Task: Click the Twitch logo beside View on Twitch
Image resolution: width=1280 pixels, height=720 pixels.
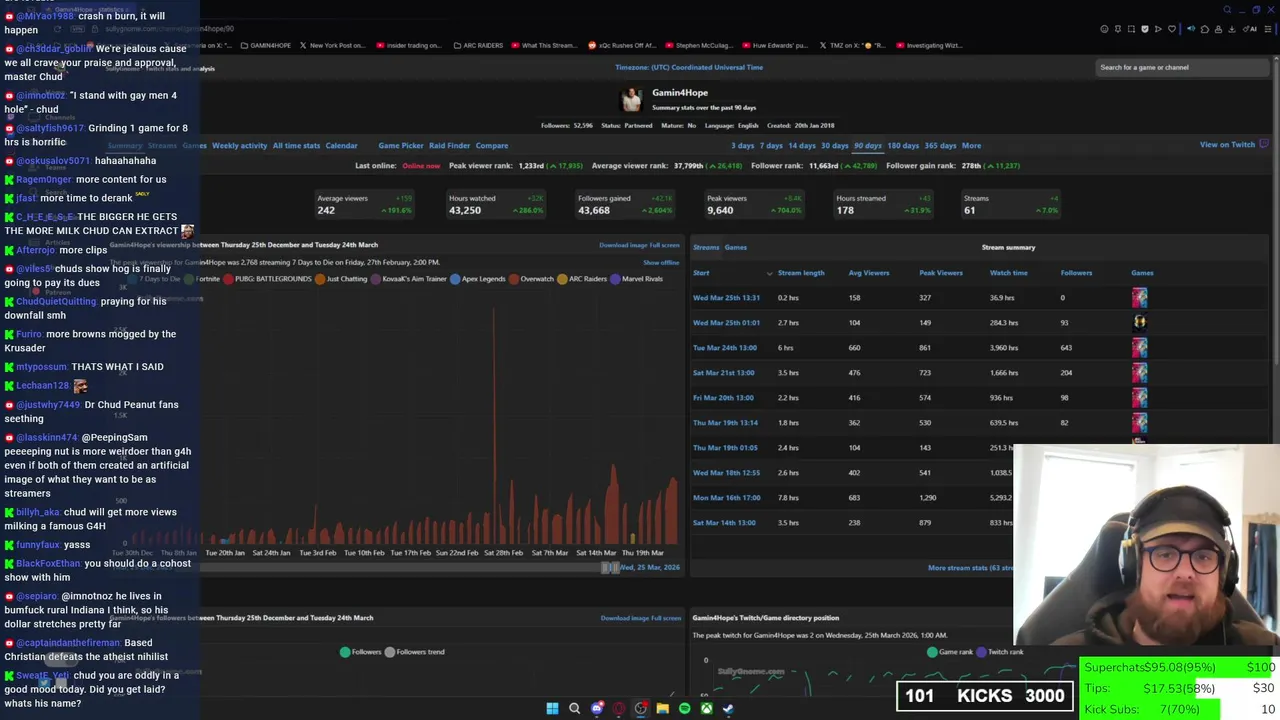Action: click(1264, 144)
